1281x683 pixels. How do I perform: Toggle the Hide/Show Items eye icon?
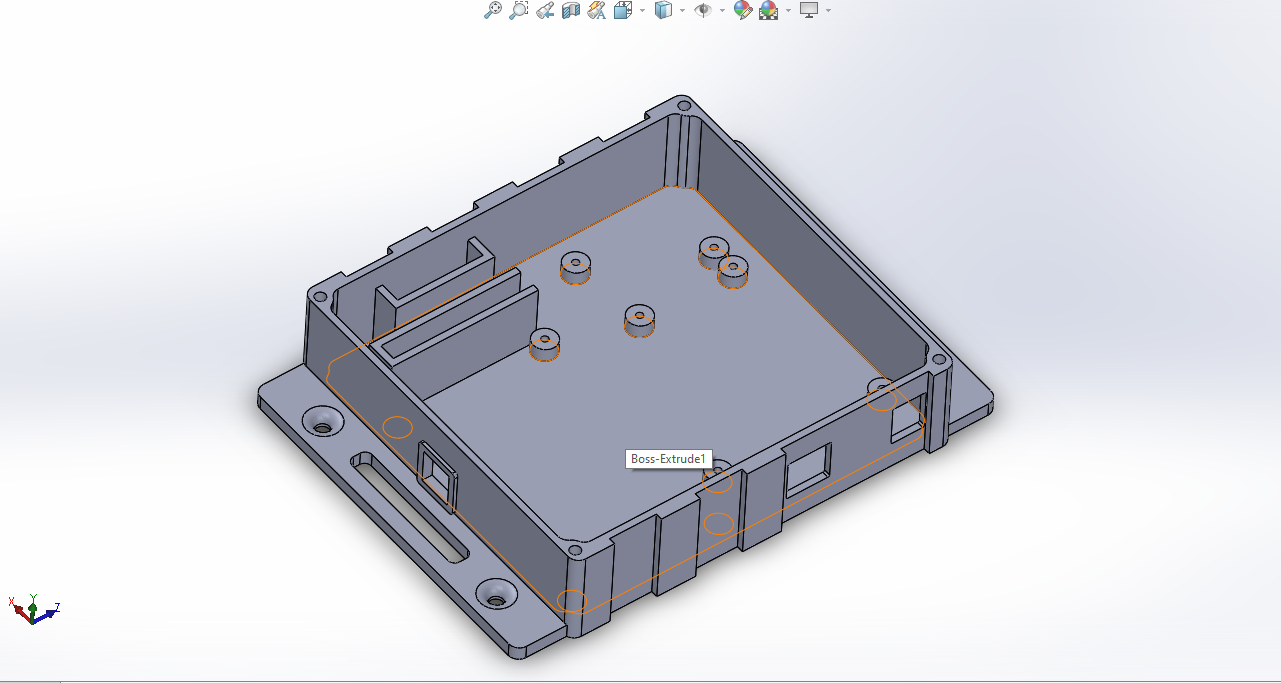pos(703,10)
